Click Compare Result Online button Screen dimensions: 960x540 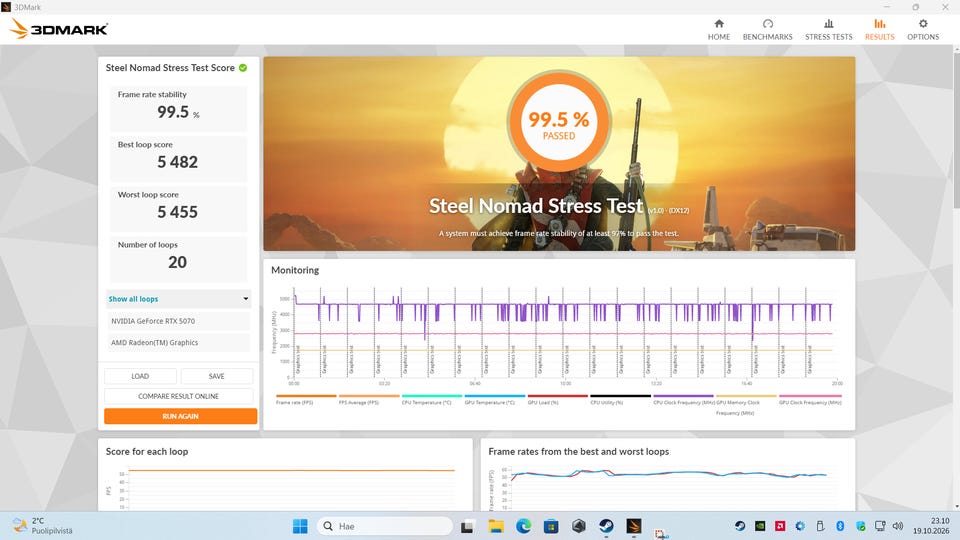point(178,396)
